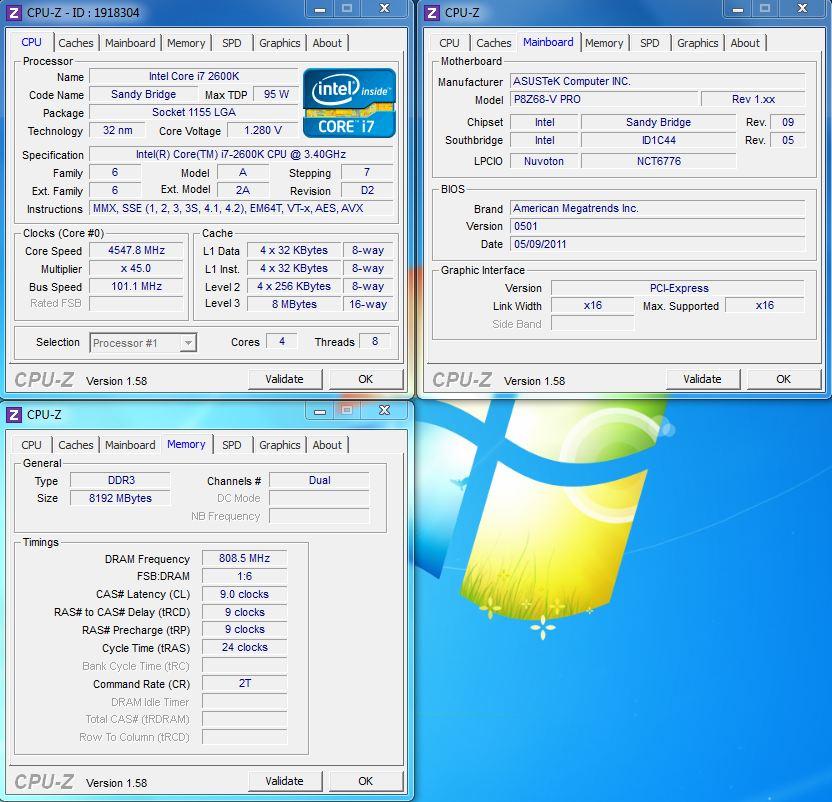Open About tab in the CPU window

pos(327,43)
